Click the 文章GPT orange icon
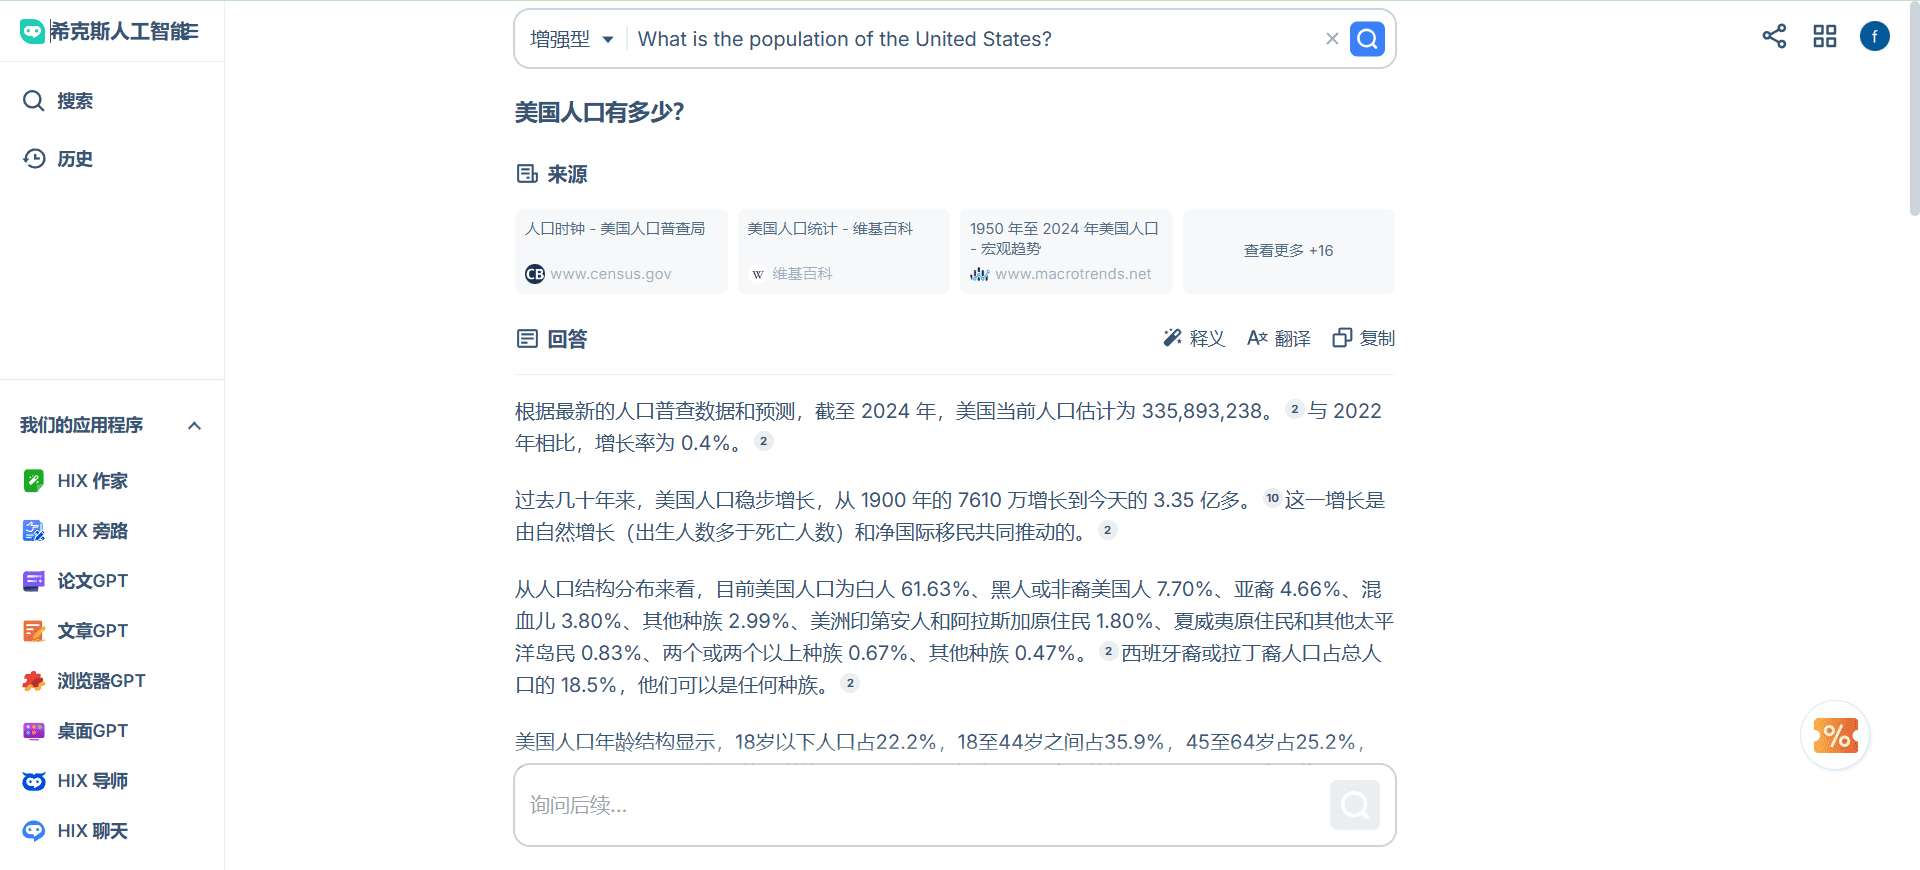Image resolution: width=1920 pixels, height=870 pixels. pos(34,631)
